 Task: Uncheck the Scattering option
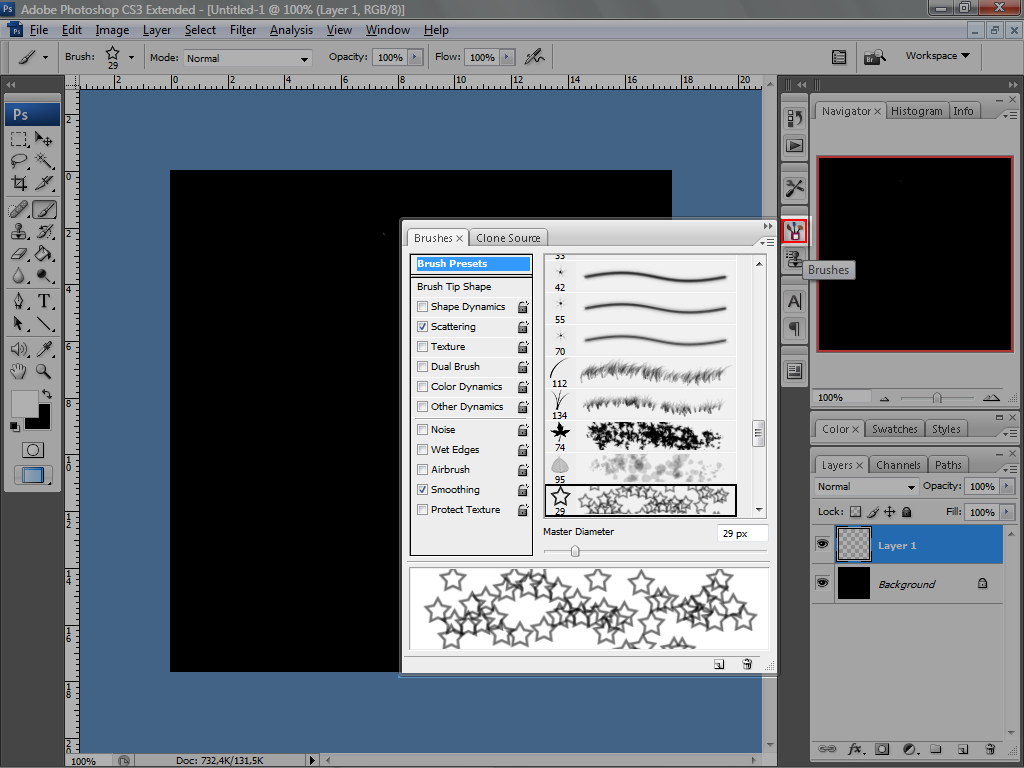[422, 327]
